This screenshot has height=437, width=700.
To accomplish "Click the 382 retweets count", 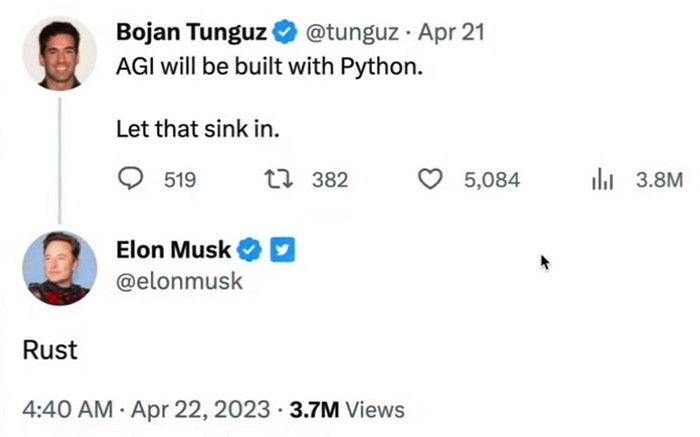I will click(x=330, y=180).
